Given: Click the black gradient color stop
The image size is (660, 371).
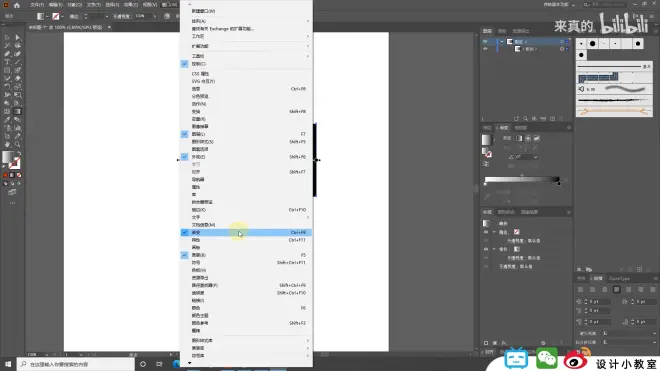Looking at the screenshot, I should click(x=559, y=184).
